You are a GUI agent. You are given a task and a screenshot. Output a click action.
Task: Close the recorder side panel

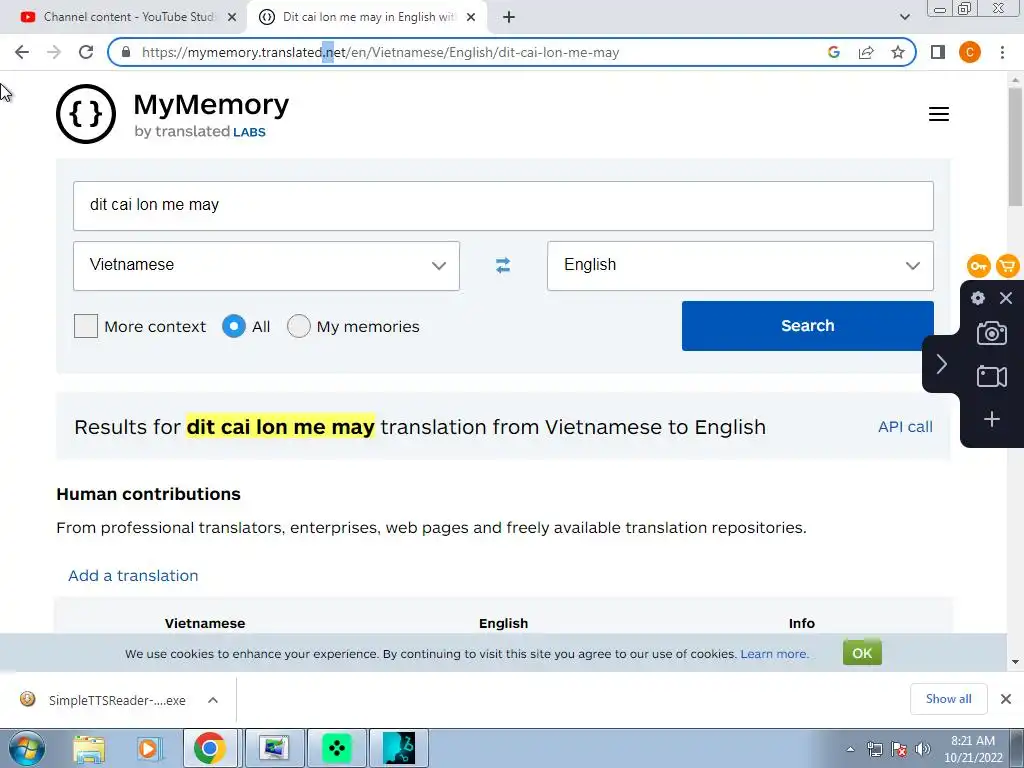1006,298
